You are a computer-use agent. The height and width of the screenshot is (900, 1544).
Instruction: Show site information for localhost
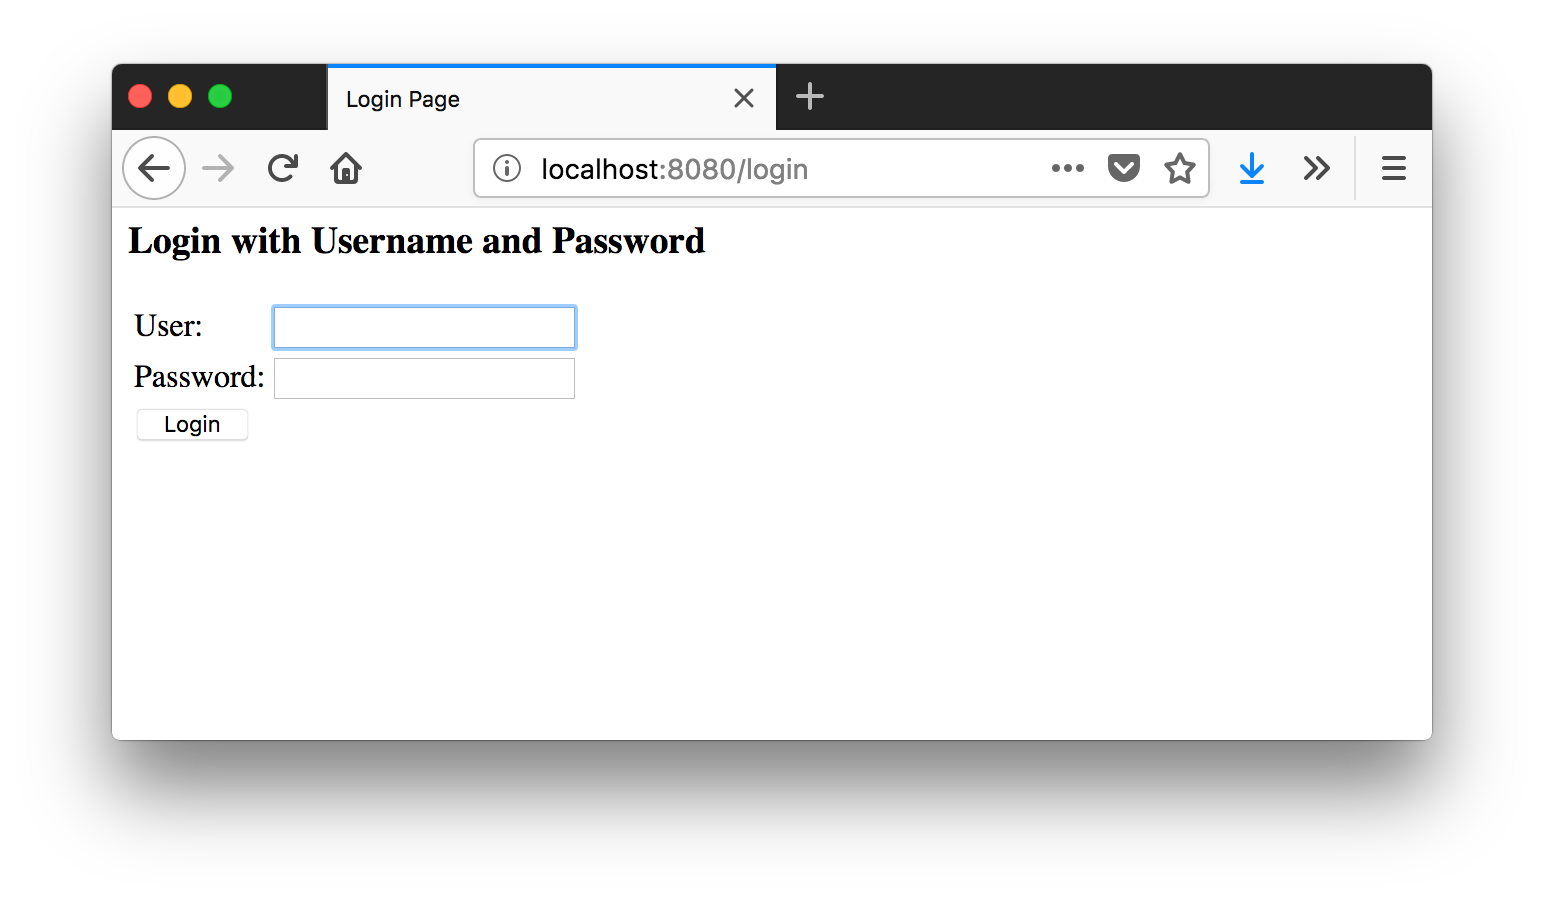507,168
